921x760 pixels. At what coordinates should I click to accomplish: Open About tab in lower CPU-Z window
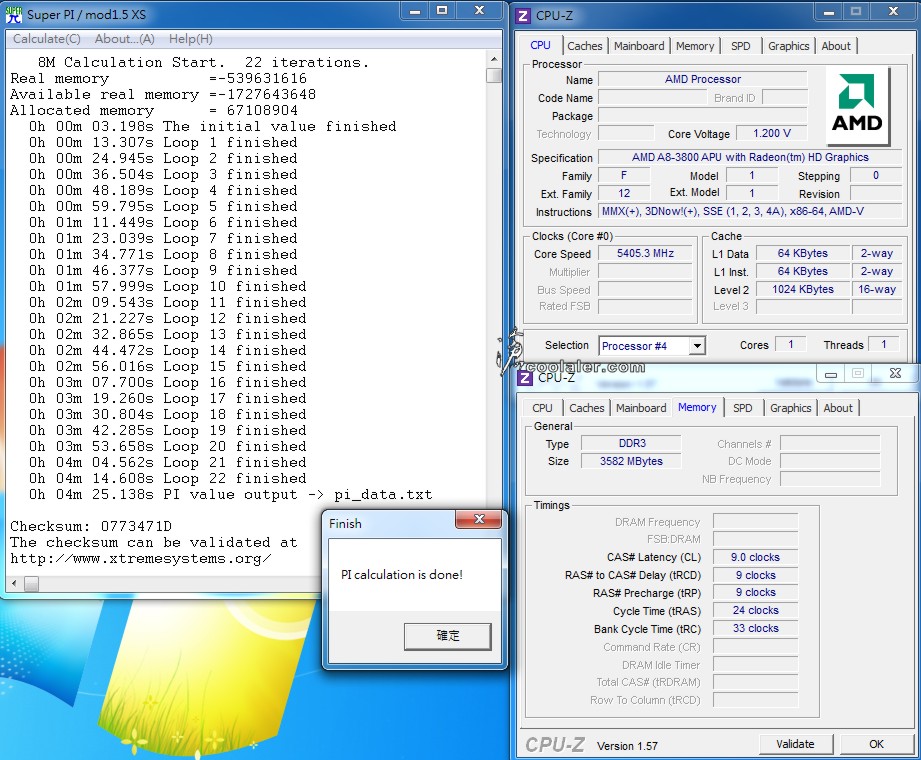[x=838, y=408]
